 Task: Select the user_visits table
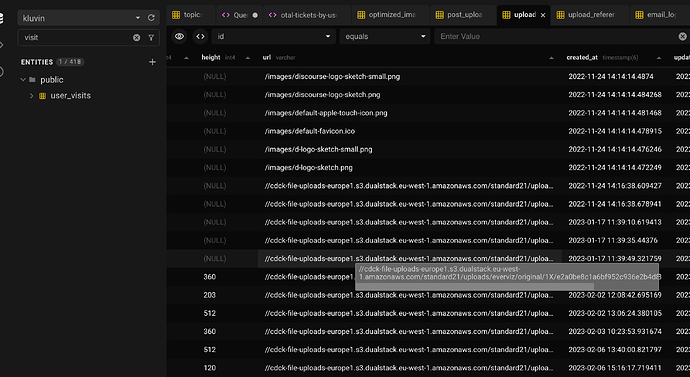(x=70, y=95)
